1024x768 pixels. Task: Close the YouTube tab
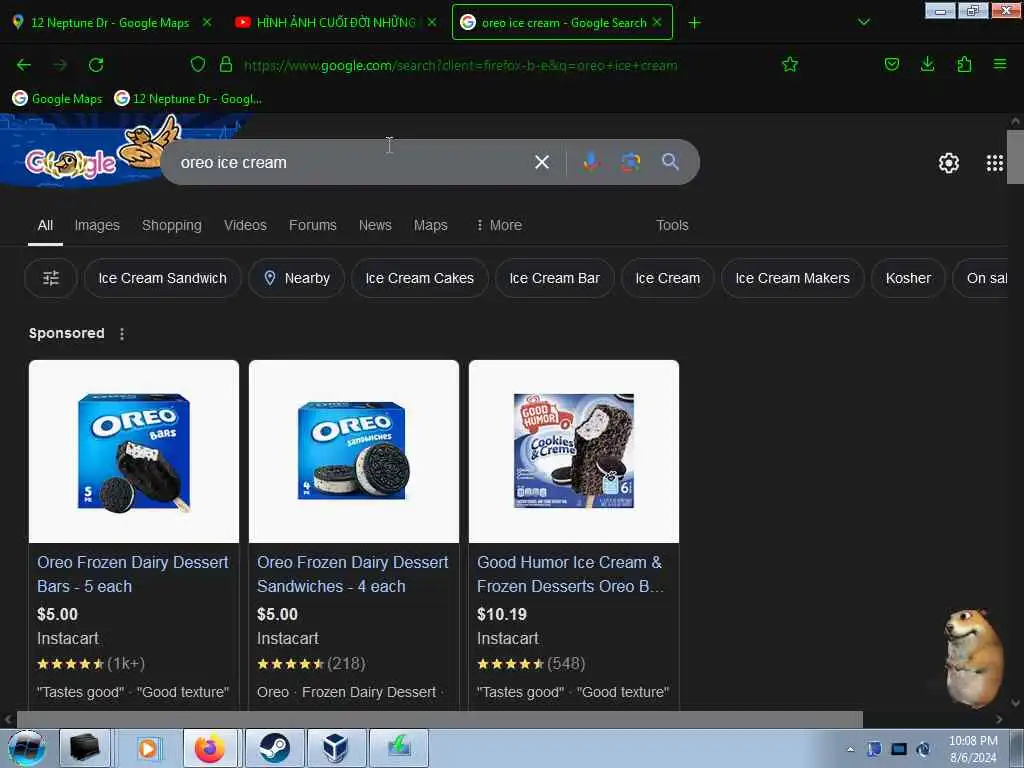432,22
